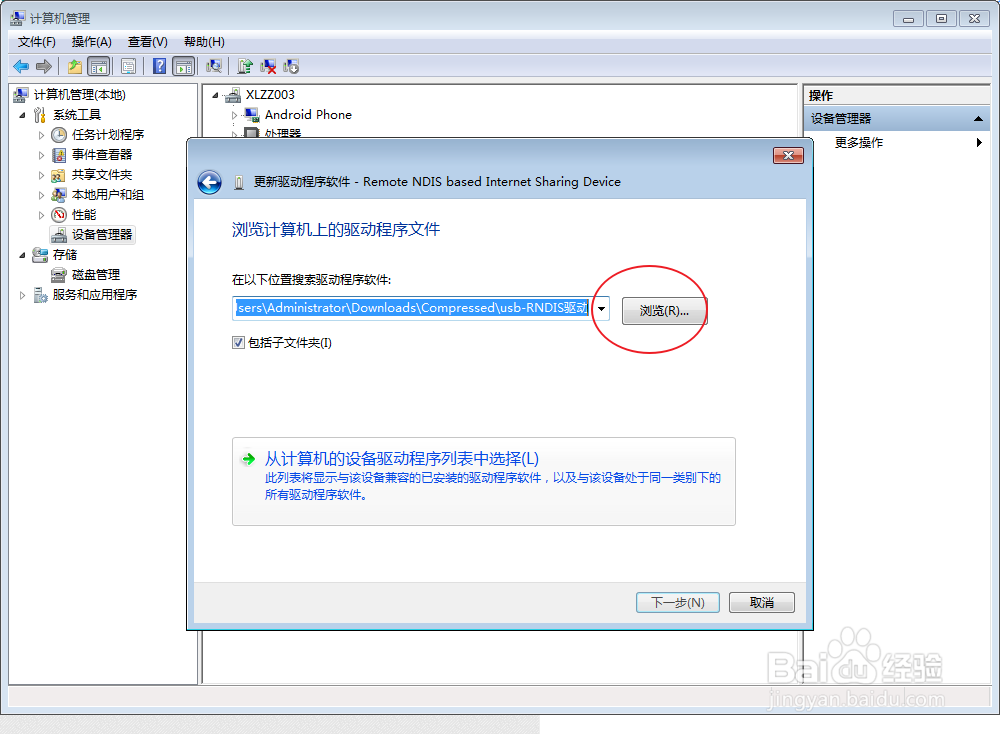Click the 事件查看器 icon
Screen dimensions: 1000x734
[x=59, y=155]
